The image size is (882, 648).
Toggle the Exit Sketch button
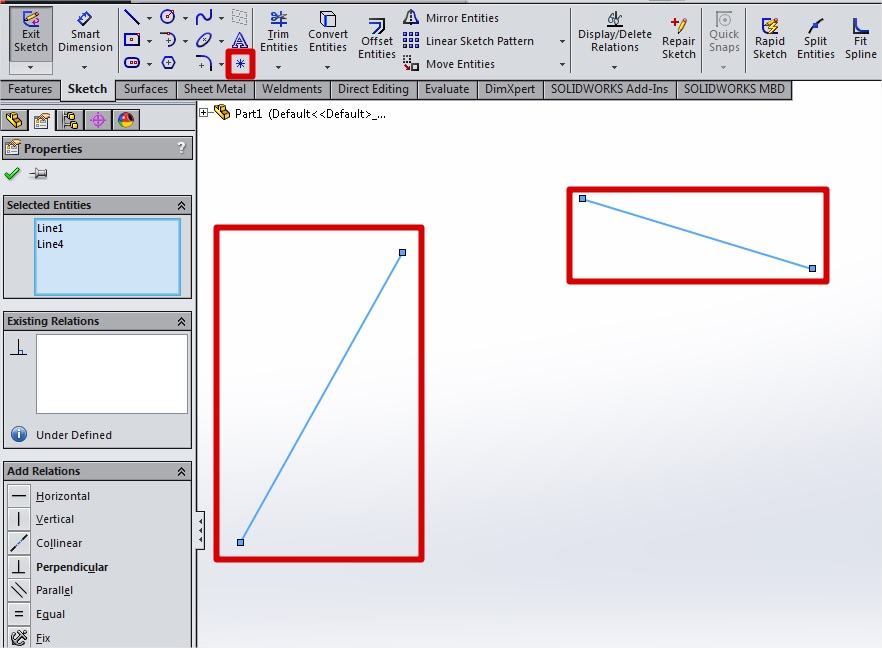[x=31, y=32]
